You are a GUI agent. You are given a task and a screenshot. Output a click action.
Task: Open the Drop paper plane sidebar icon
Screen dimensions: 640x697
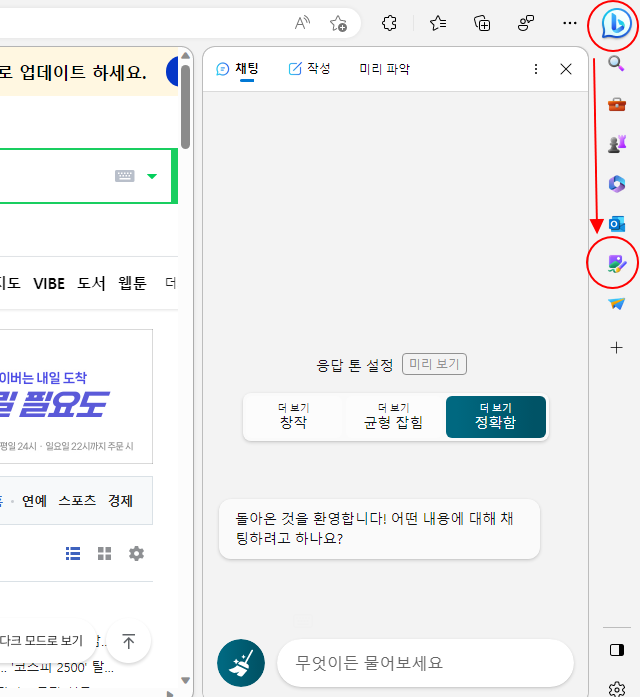tap(616, 304)
